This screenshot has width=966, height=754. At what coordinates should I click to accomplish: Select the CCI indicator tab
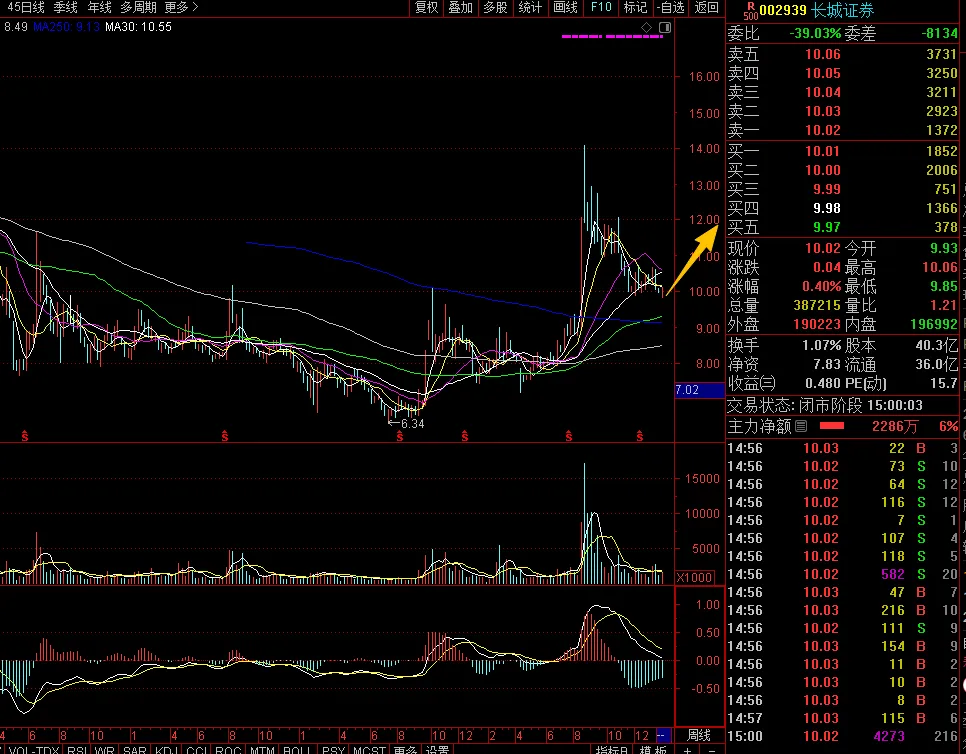coord(197,750)
